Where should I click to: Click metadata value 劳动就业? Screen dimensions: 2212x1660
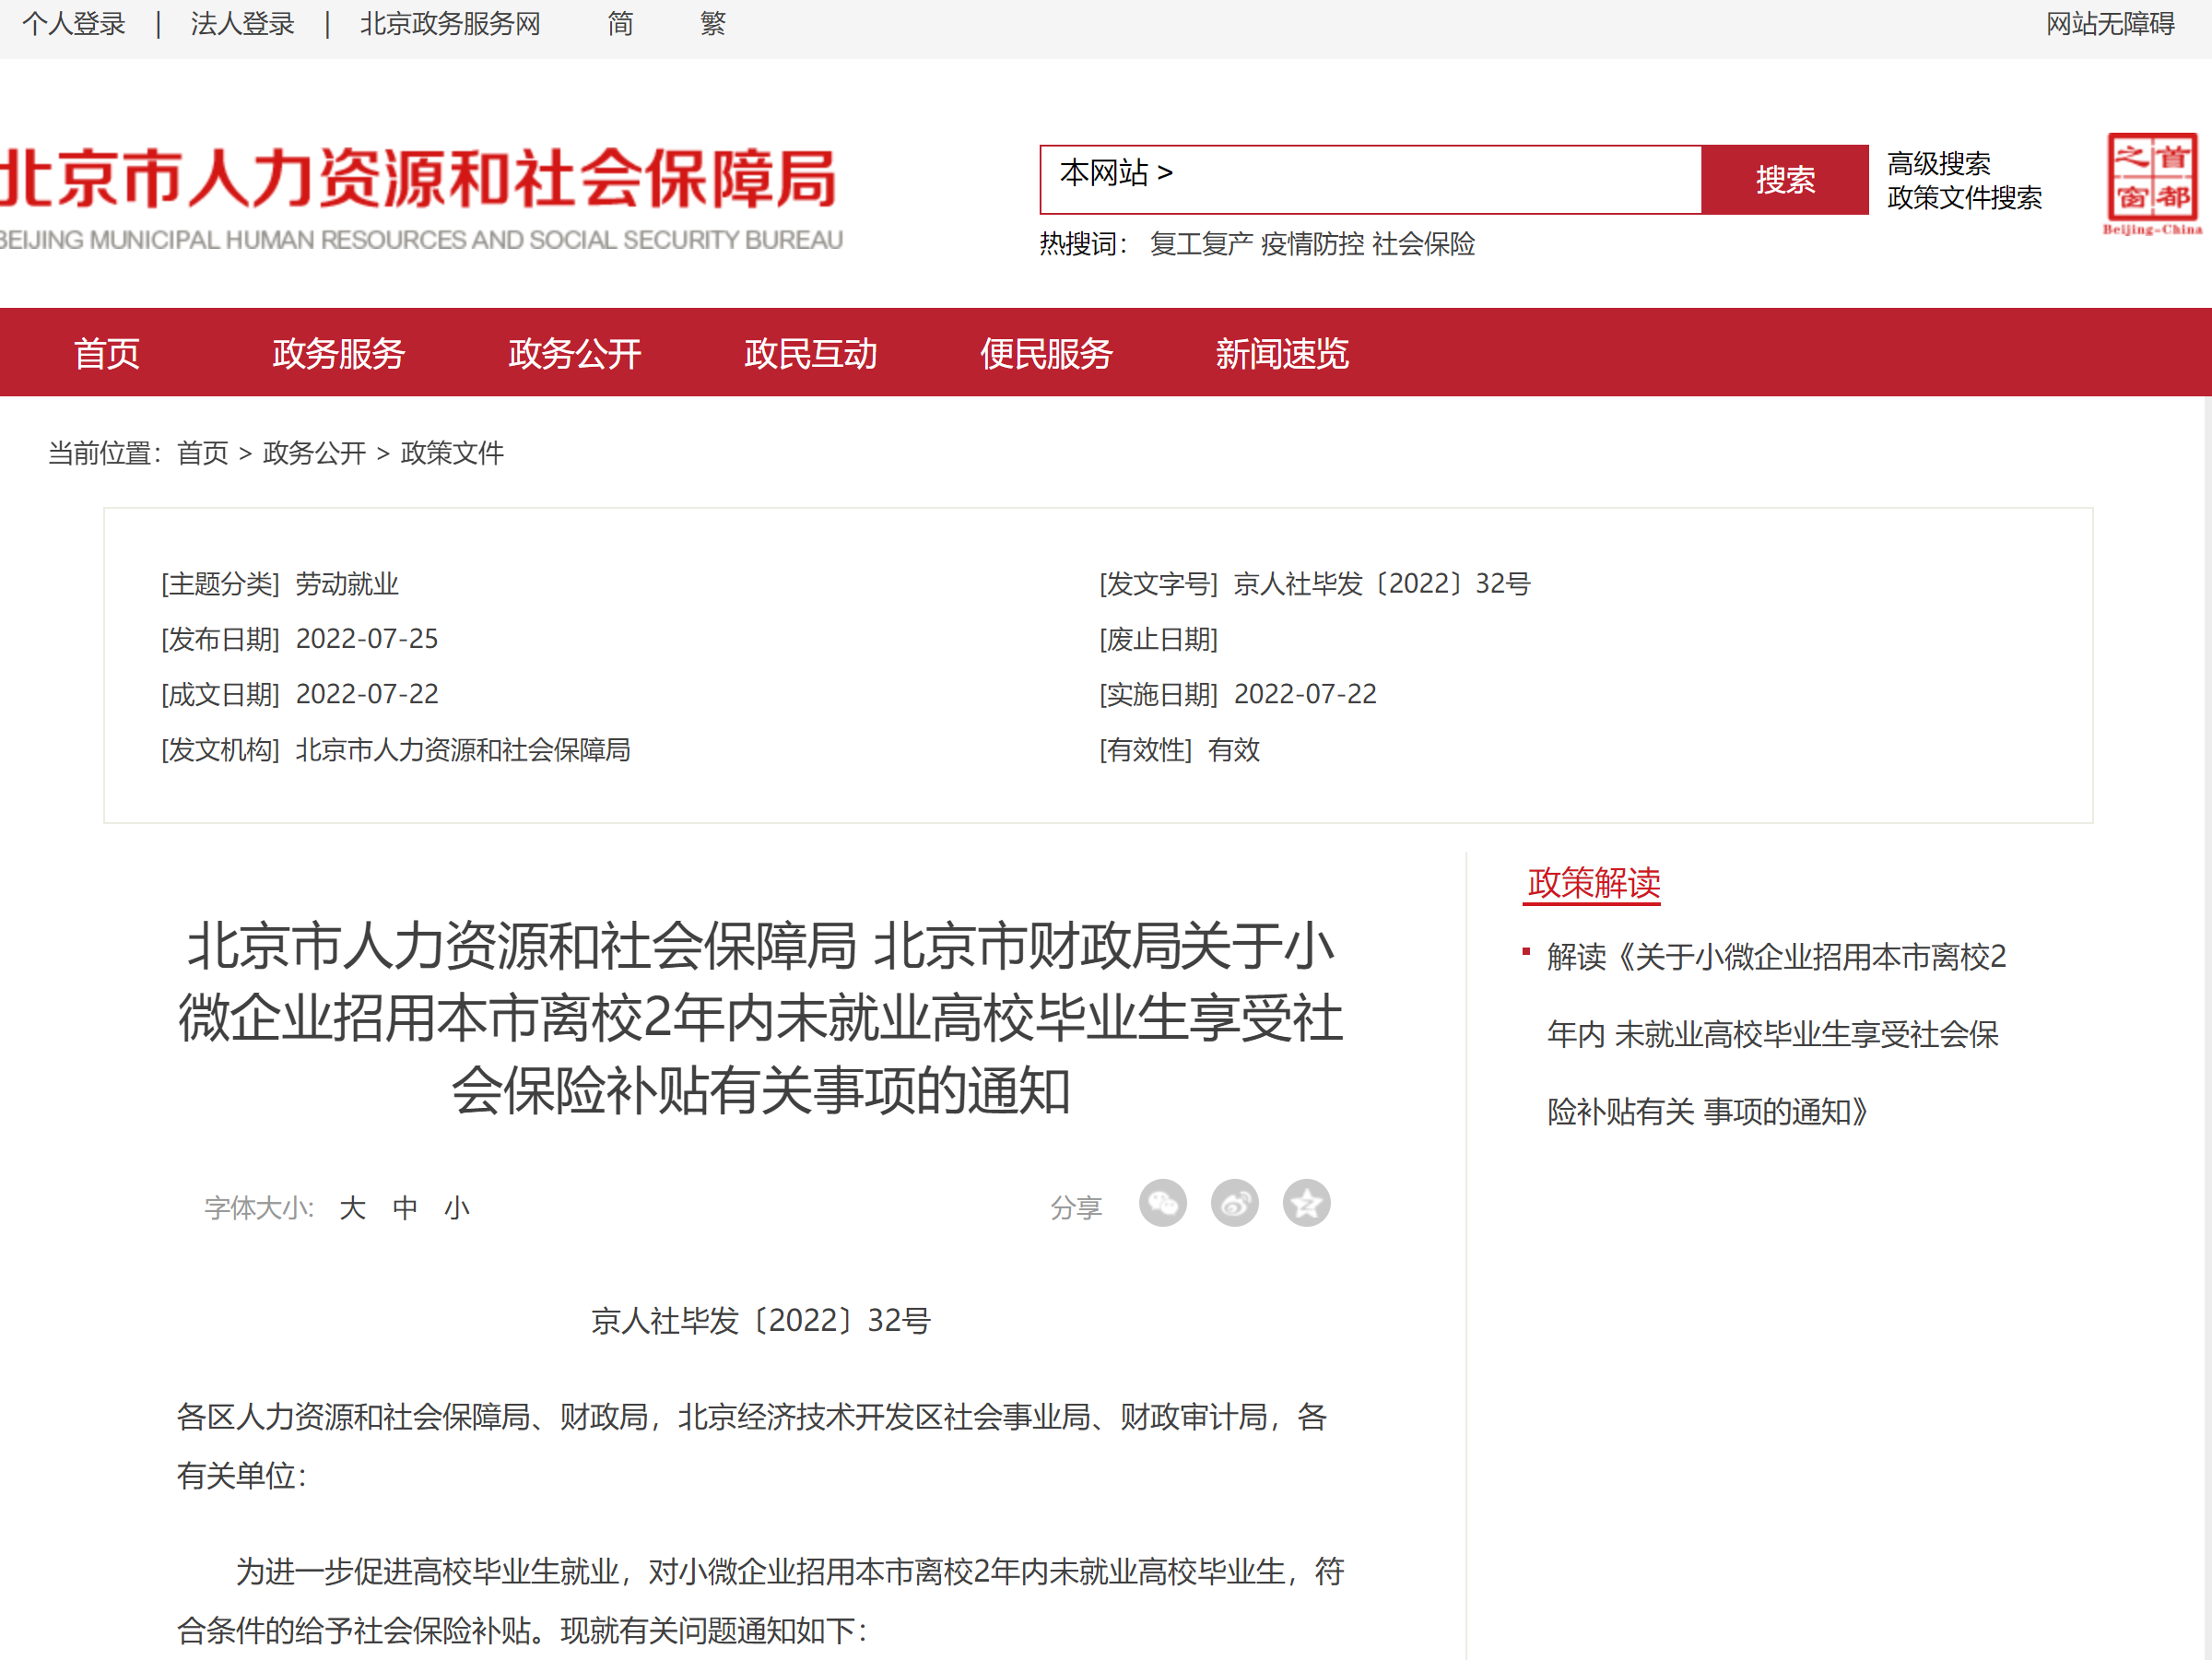coord(347,584)
